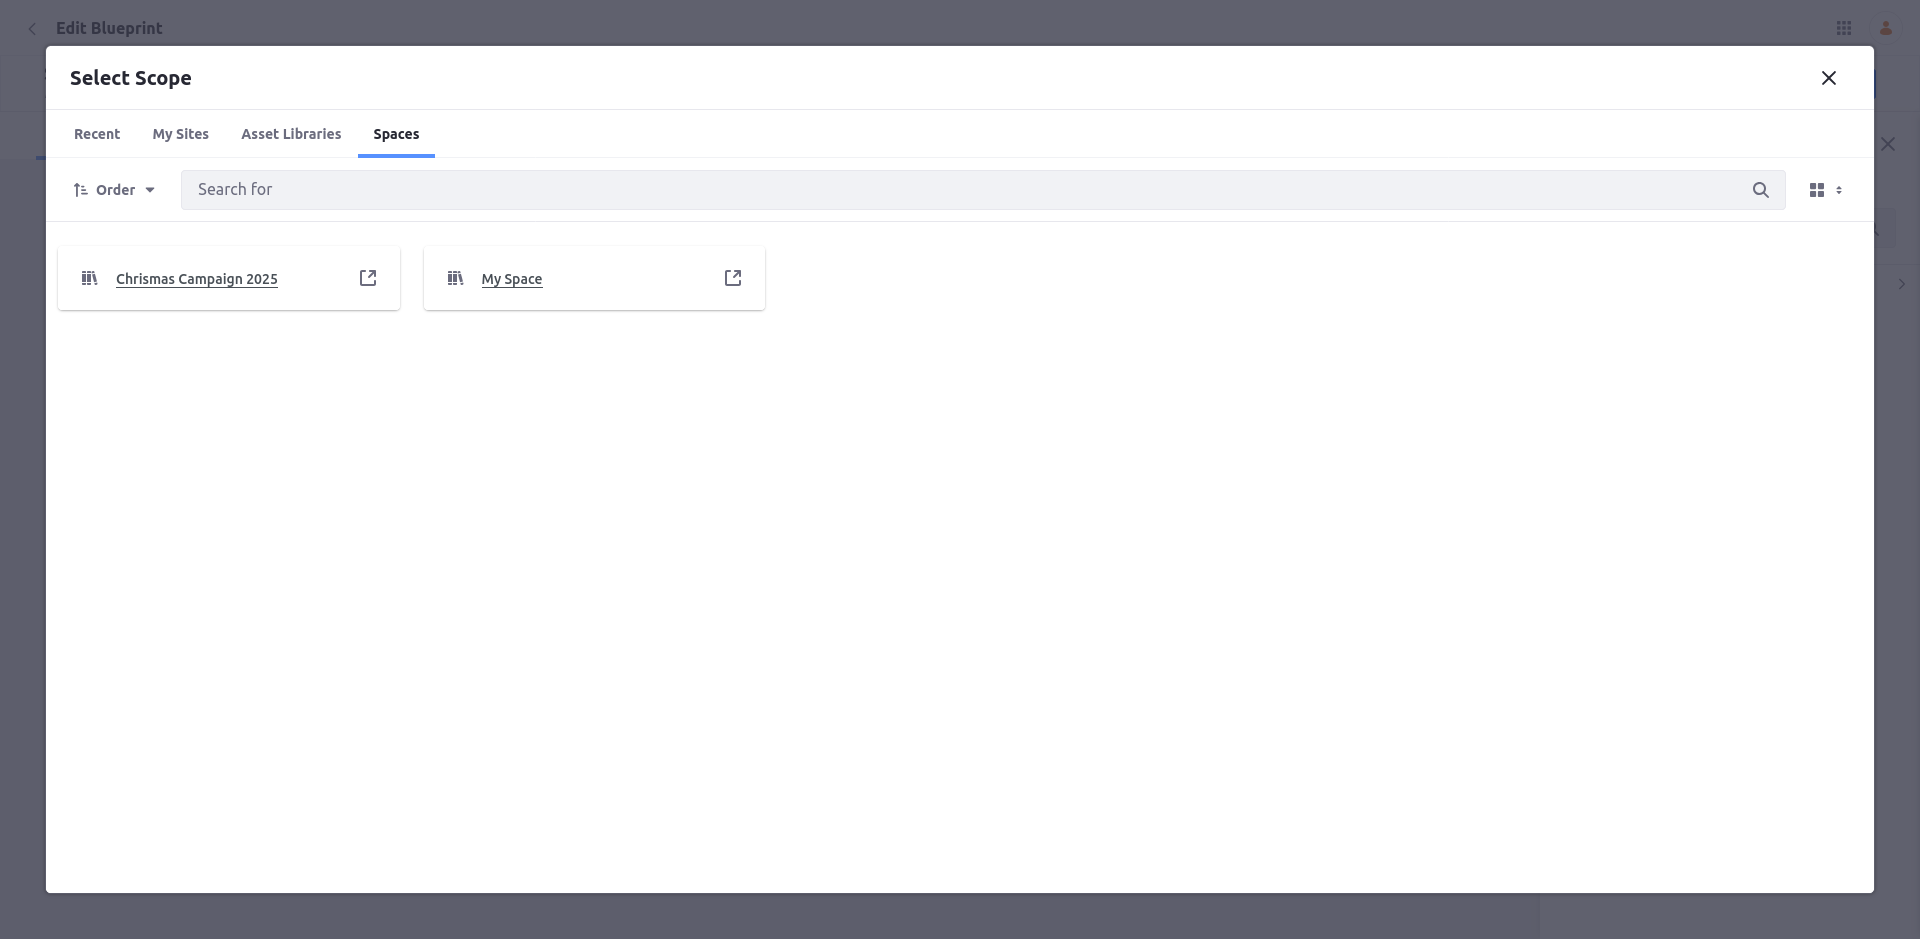This screenshot has height=939, width=1920.
Task: Click the back arrow beside Edit Blueprint
Action: [x=32, y=28]
